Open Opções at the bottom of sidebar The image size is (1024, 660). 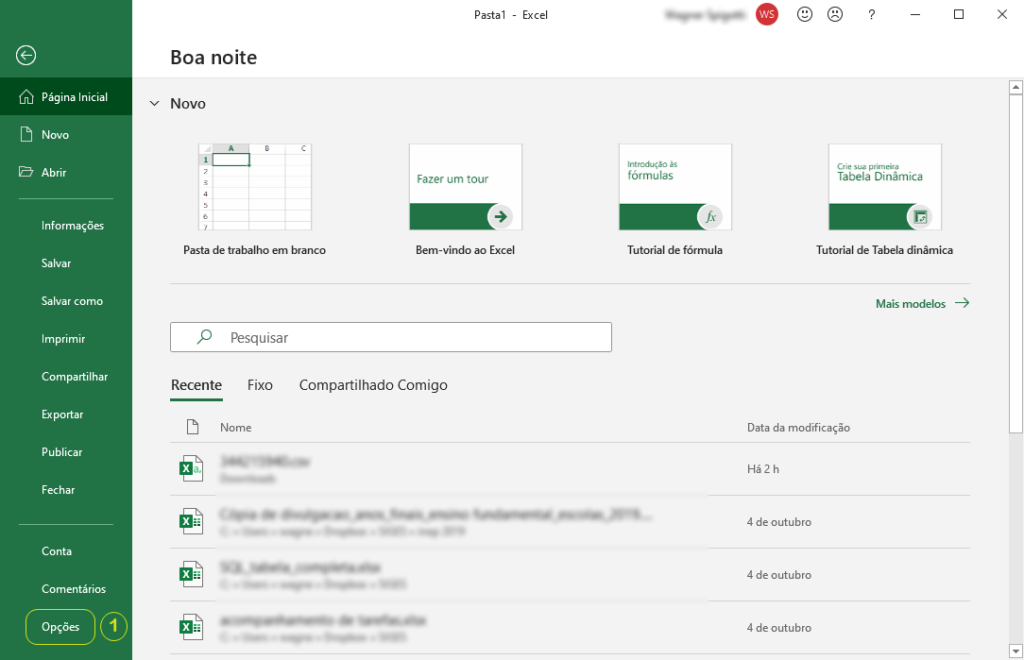pyautogui.click(x=60, y=627)
